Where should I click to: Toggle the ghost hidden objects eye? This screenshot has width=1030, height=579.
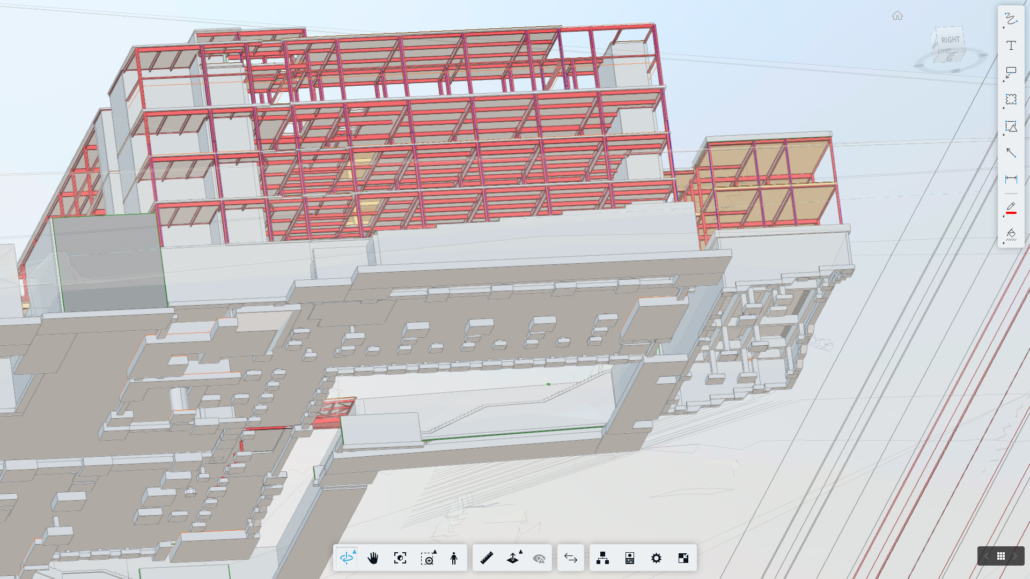tap(540, 558)
